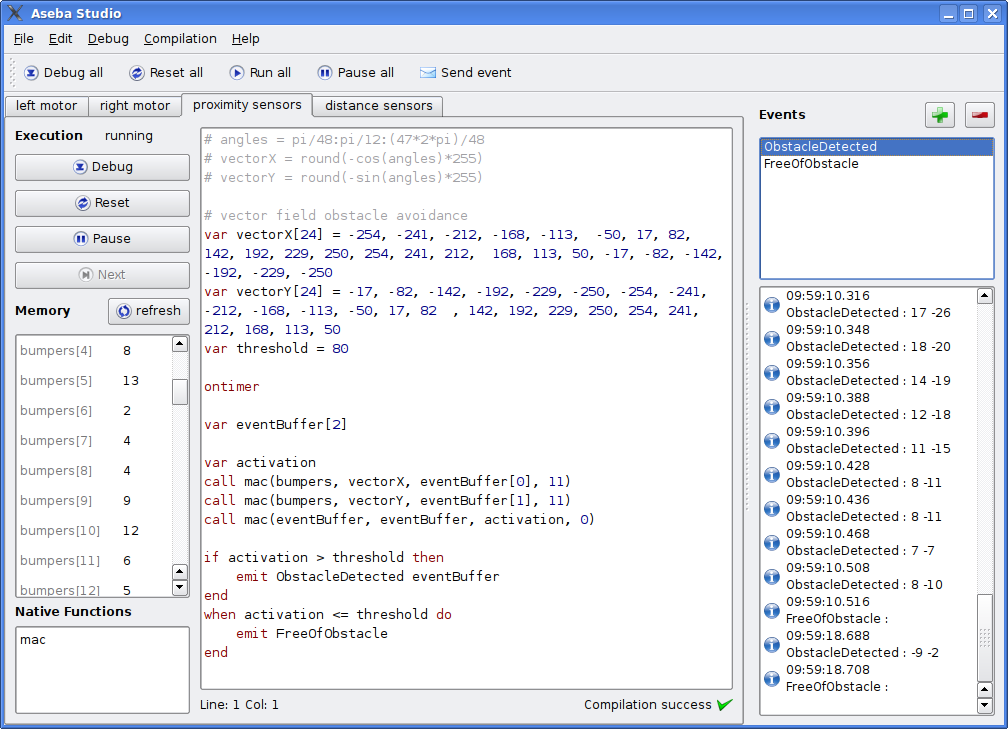
Task: Select the bumpers[7] memory row
Action: 94,441
